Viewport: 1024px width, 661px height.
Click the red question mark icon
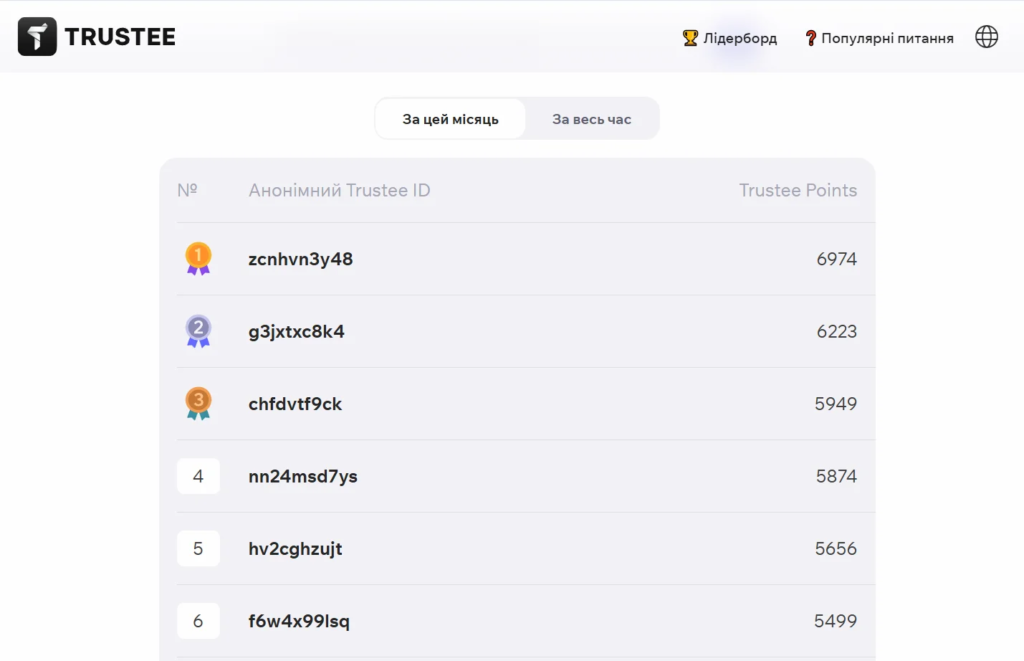(811, 38)
